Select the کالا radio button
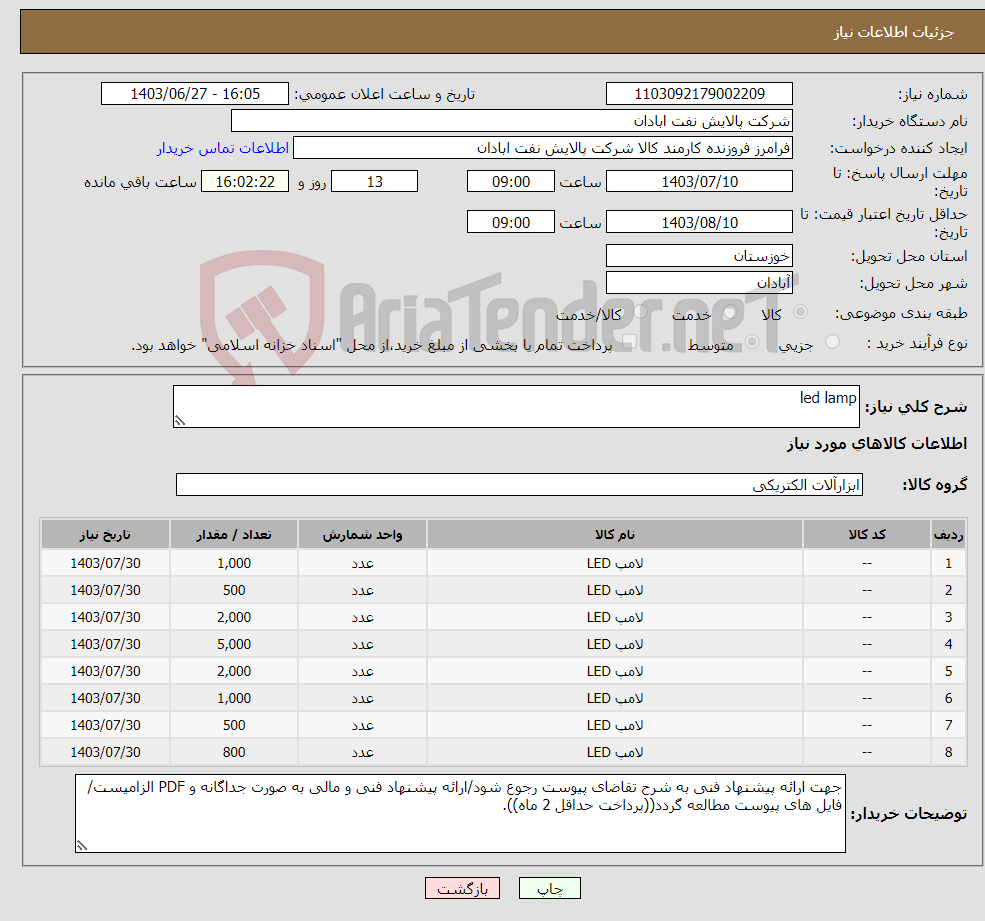 click(801, 312)
